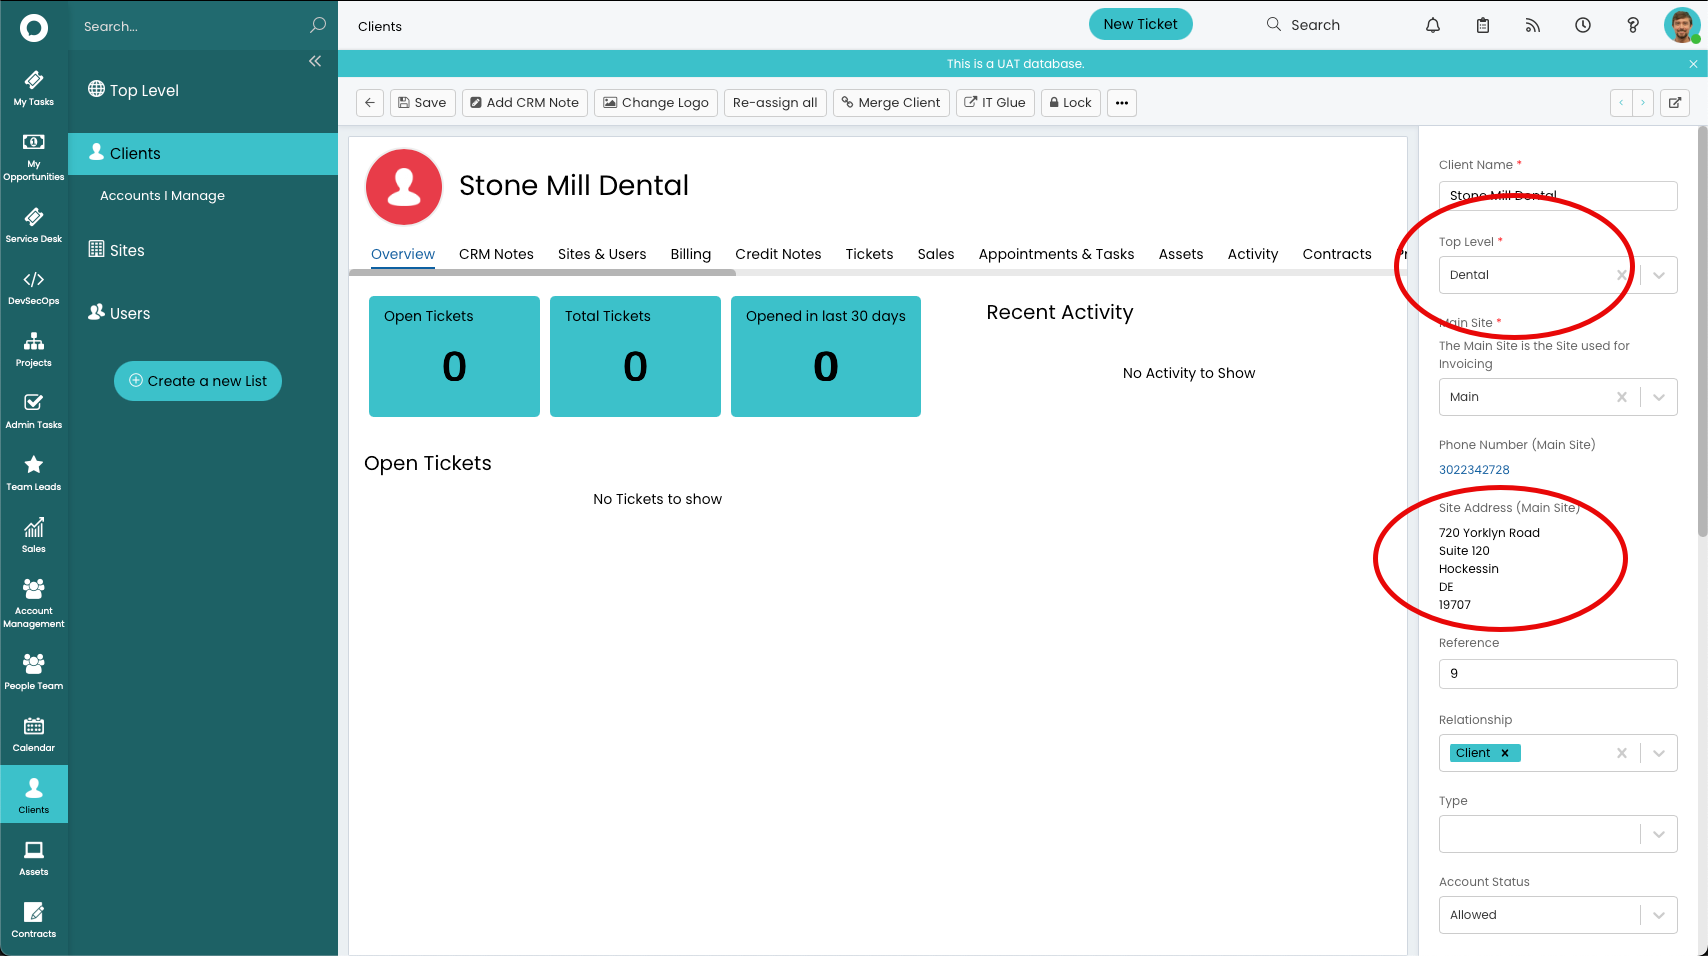Select Top Level in navigation tree
The image size is (1708, 956).
tap(134, 90)
